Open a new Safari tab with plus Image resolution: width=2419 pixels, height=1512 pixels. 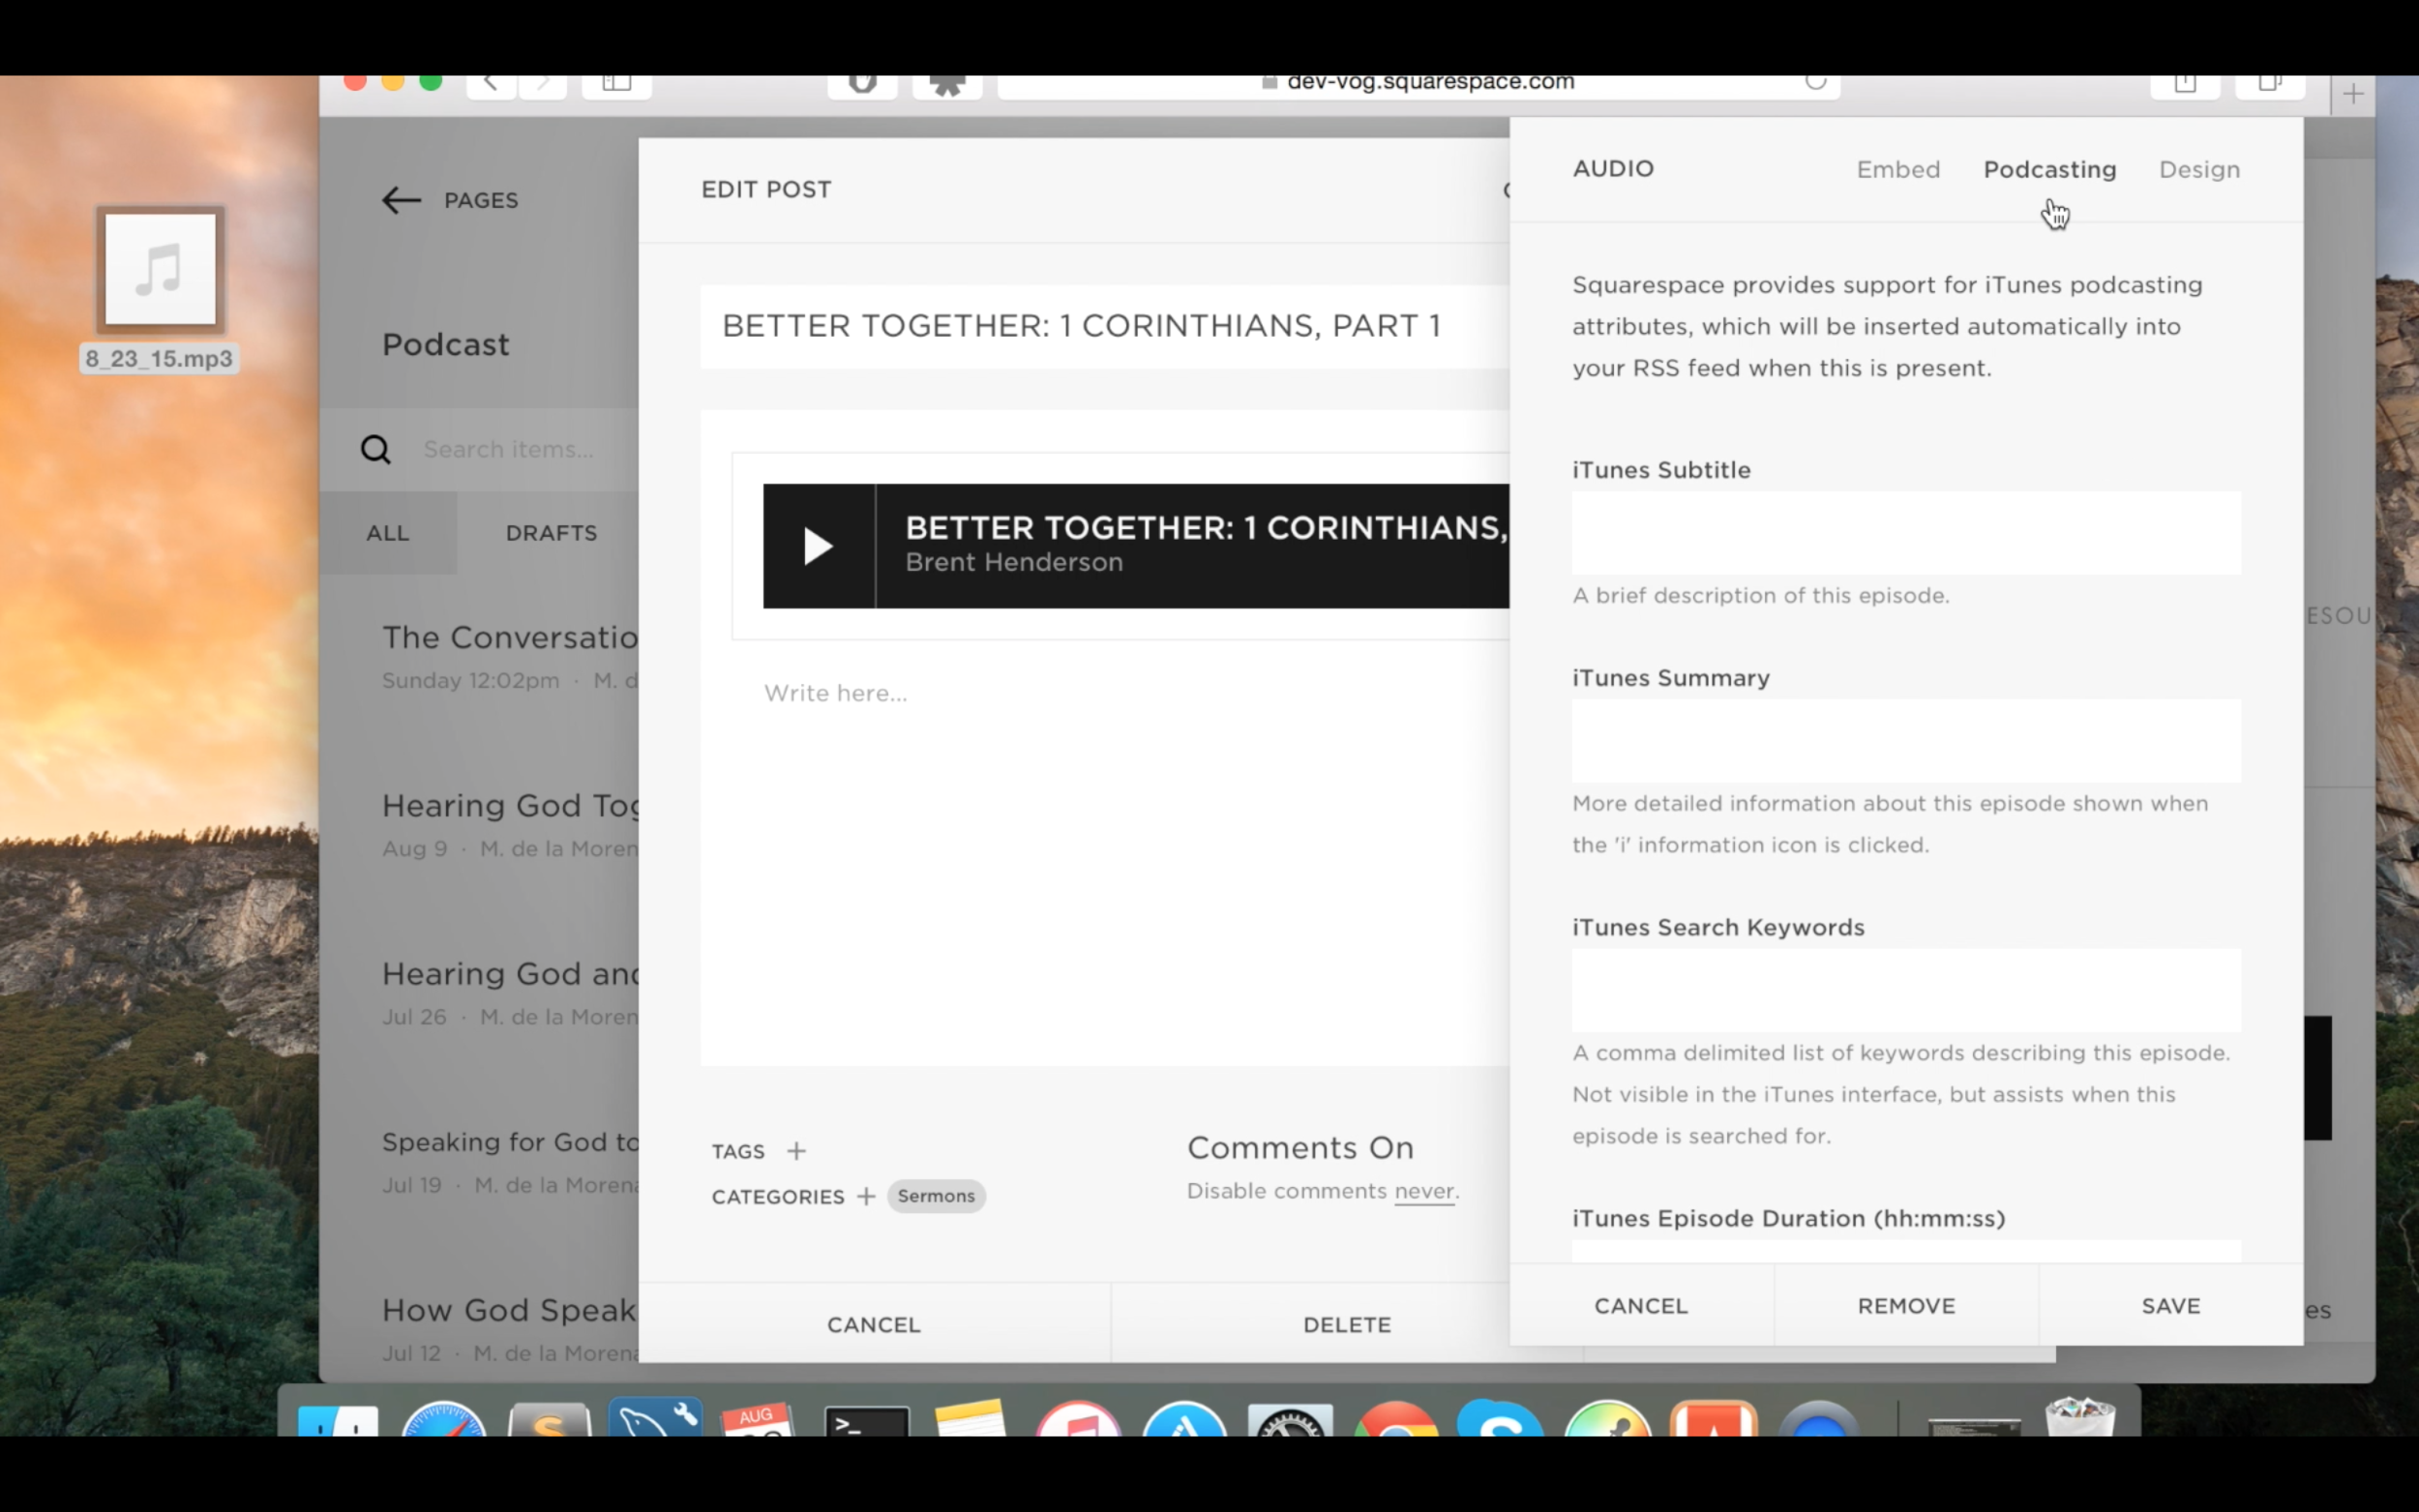click(x=2353, y=94)
